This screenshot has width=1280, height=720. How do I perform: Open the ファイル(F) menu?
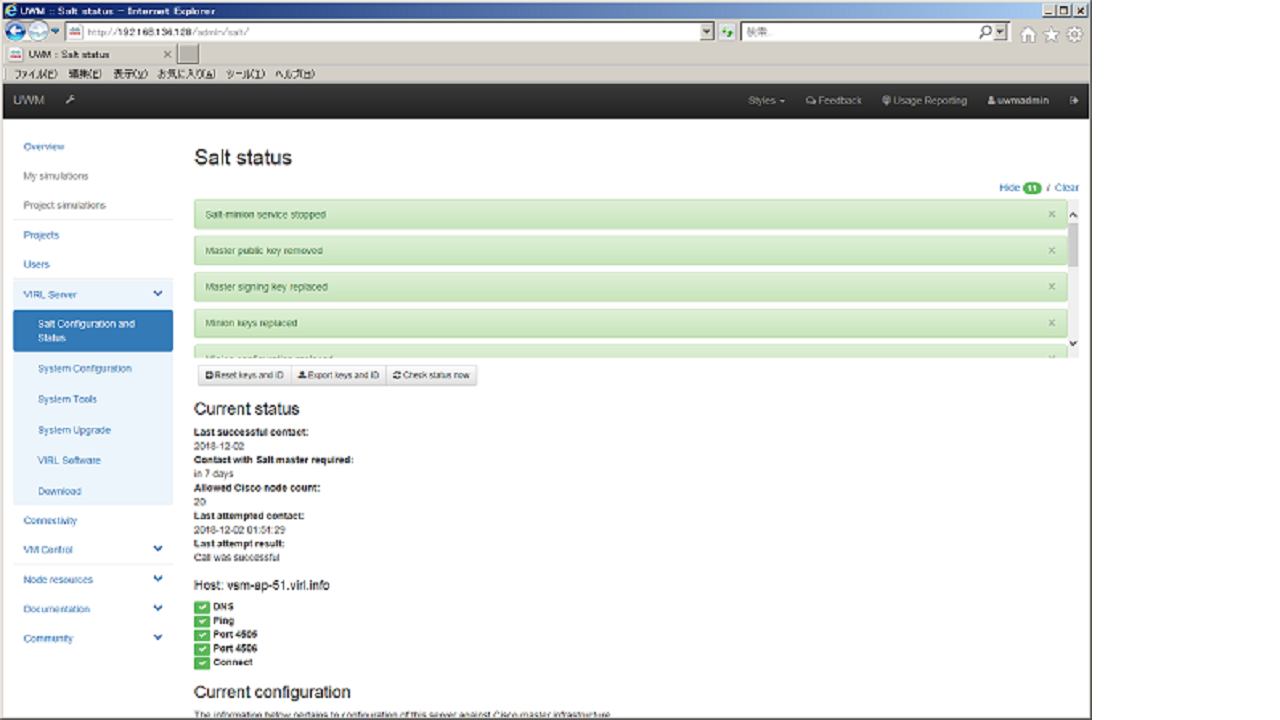pyautogui.click(x=35, y=74)
